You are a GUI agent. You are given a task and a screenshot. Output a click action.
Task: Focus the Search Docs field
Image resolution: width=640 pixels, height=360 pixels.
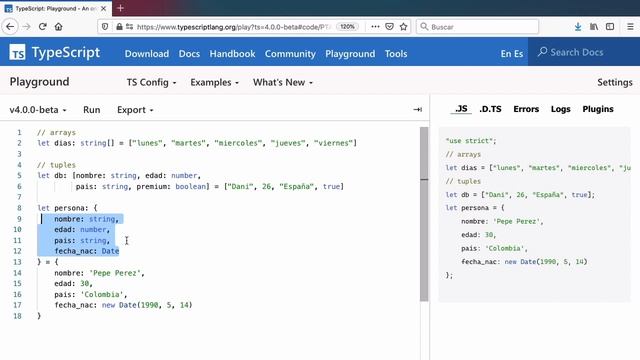584,52
